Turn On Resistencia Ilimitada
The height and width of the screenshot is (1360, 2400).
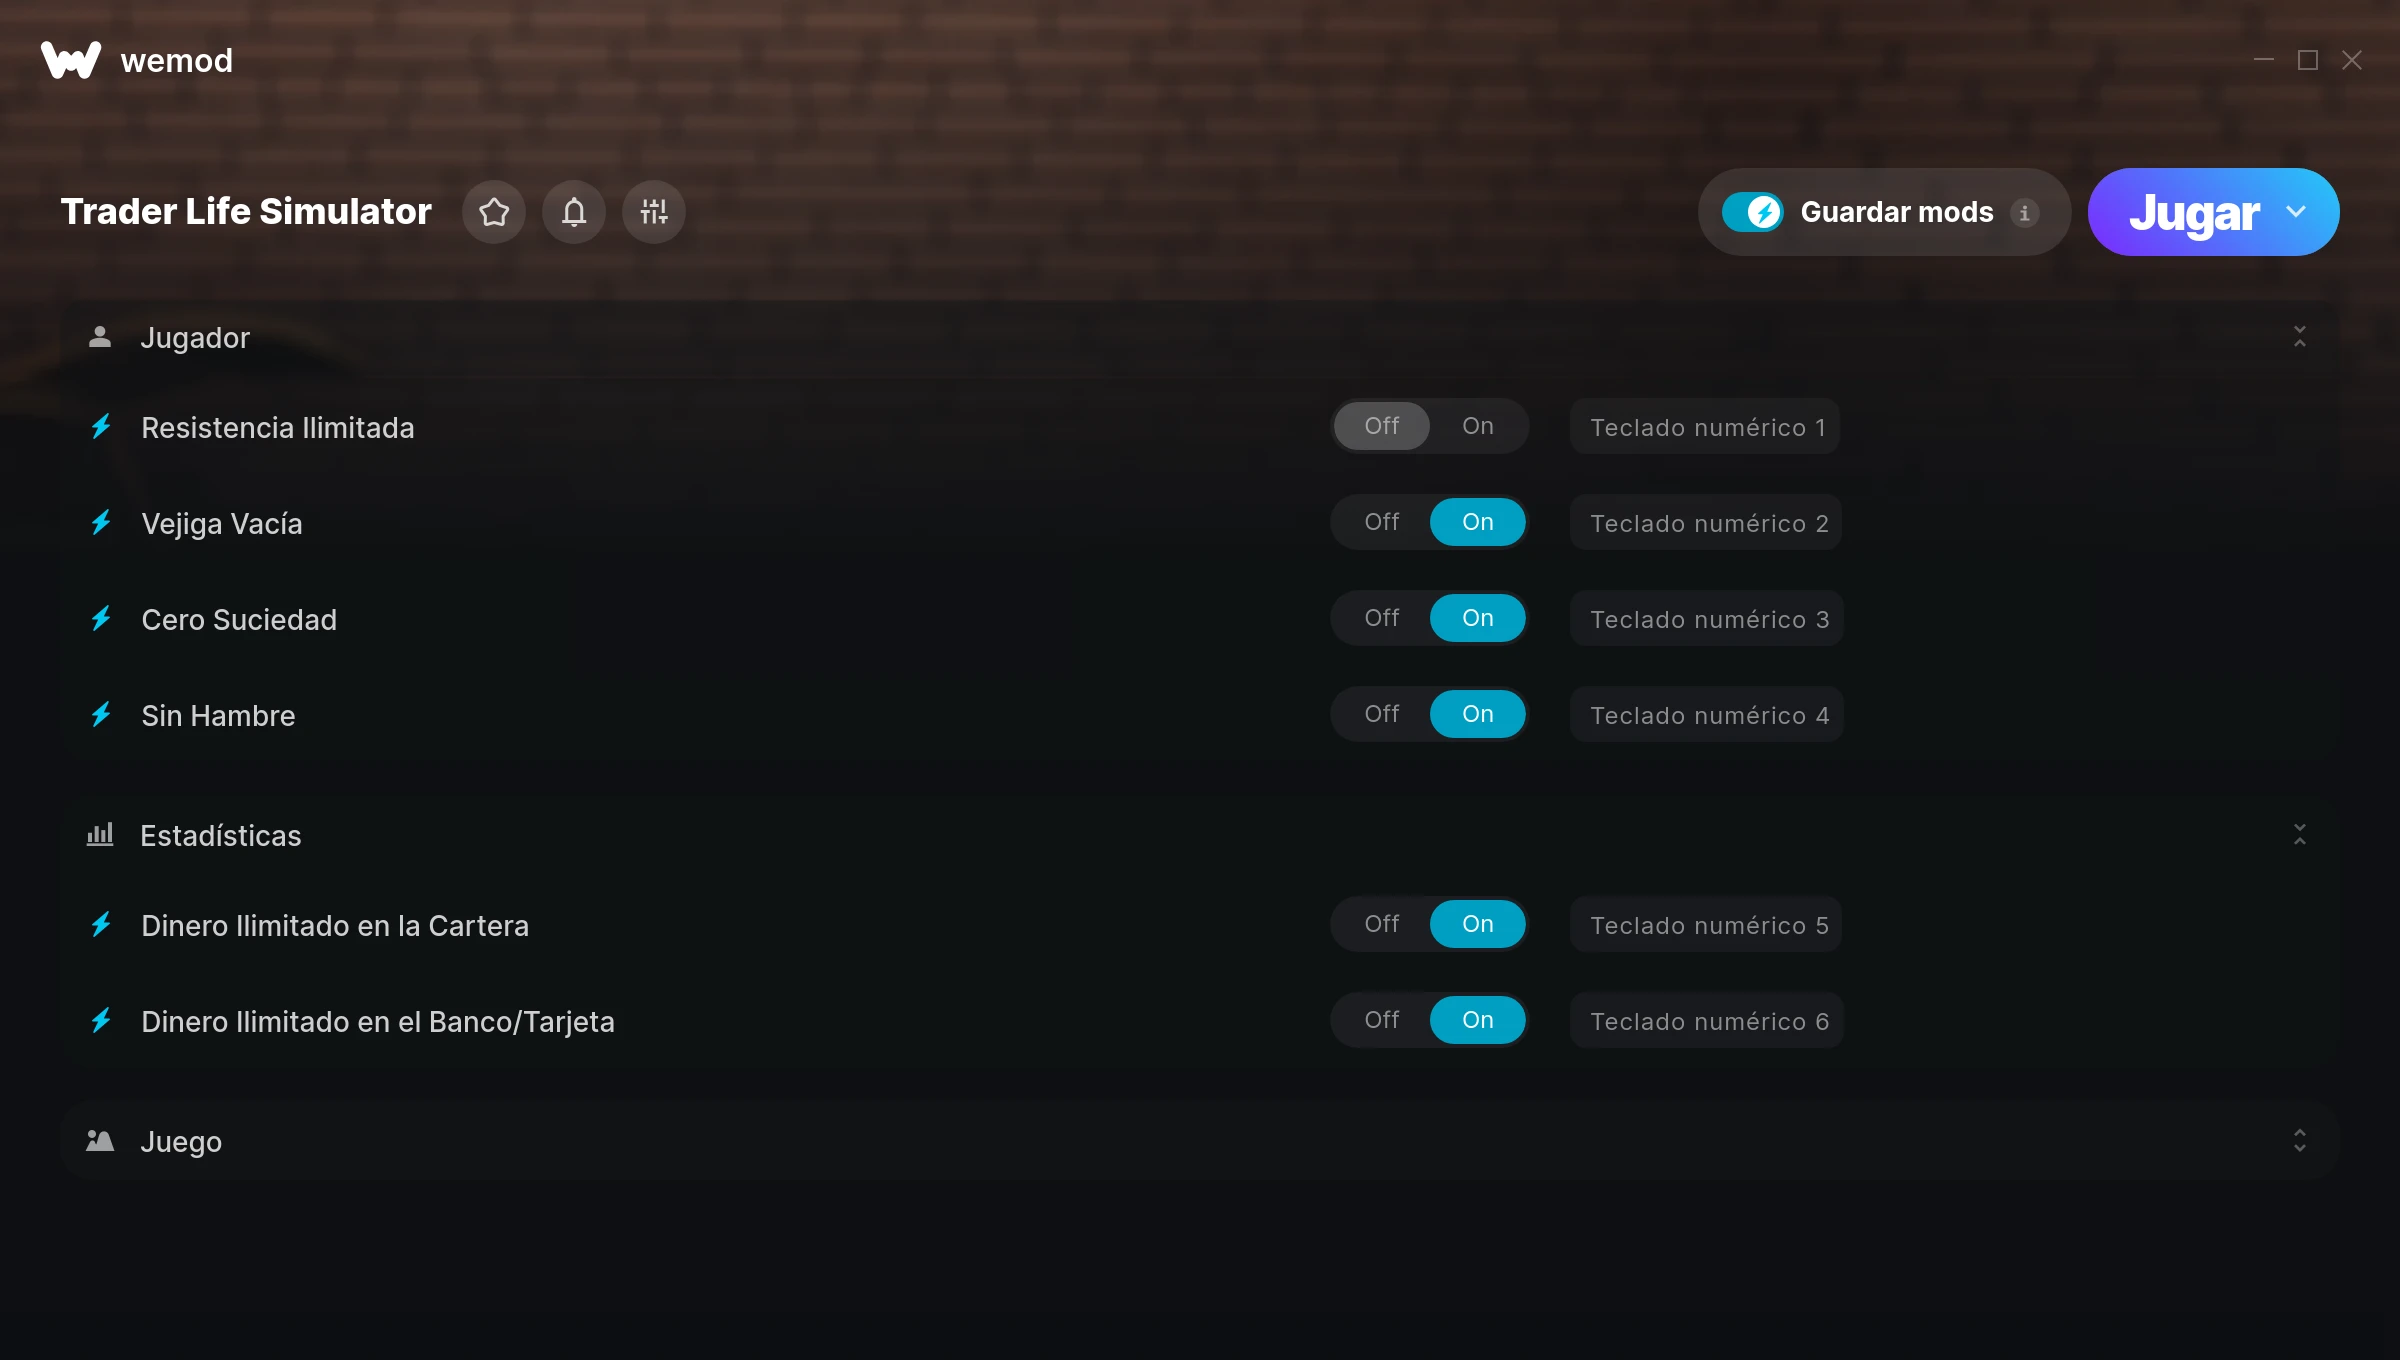pyautogui.click(x=1478, y=426)
